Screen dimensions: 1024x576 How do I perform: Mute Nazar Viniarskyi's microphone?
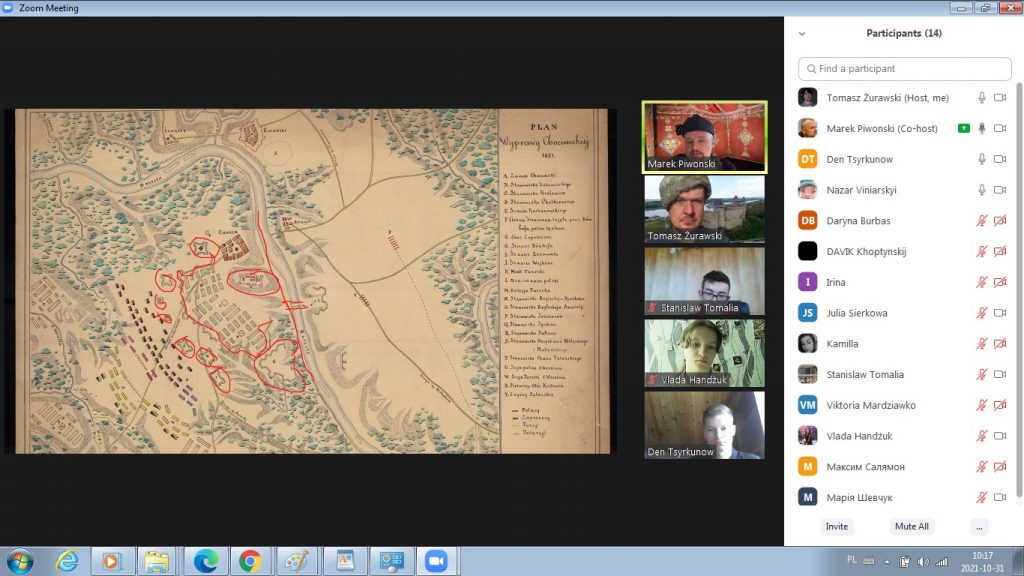click(x=982, y=190)
